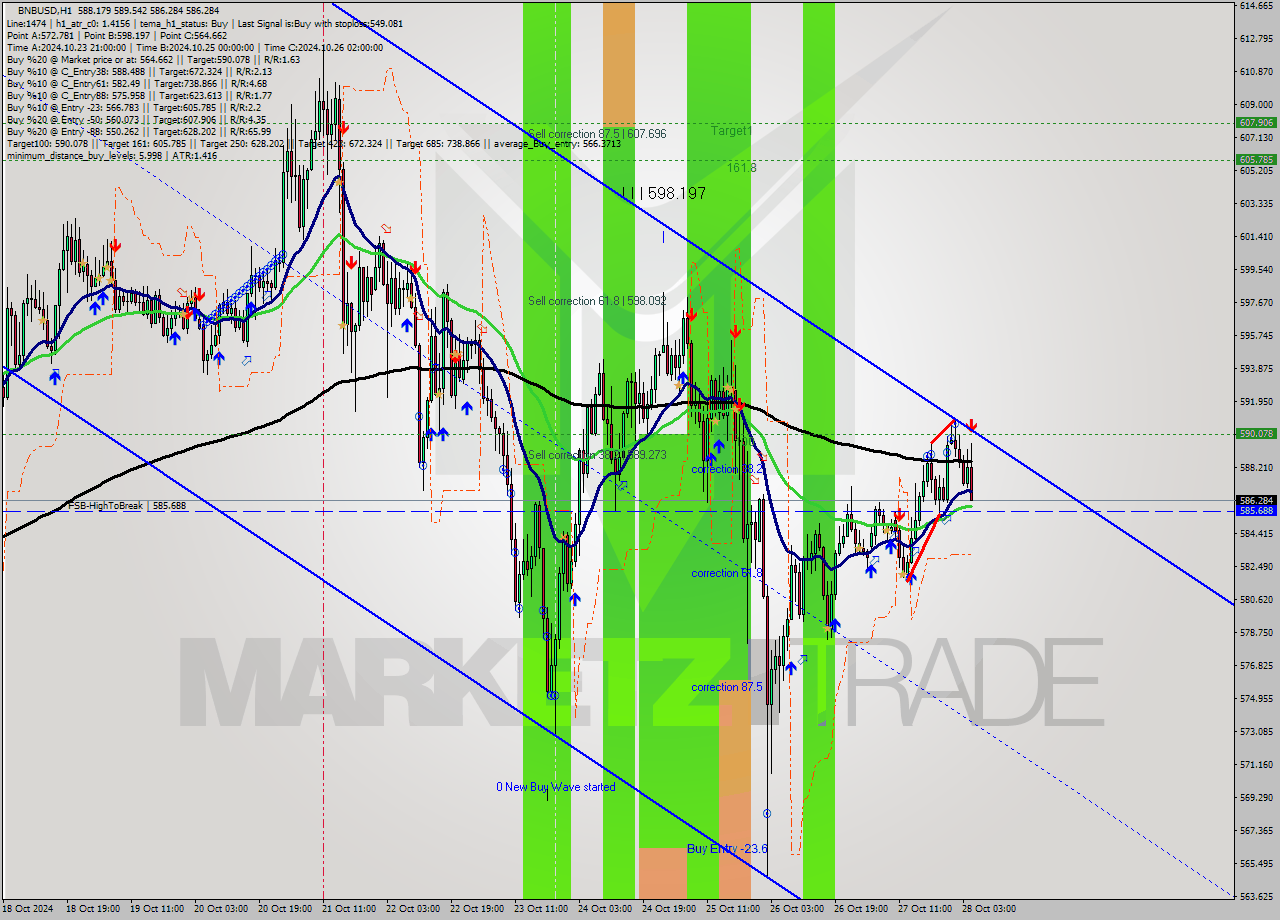
Task: Select the Buy %10 @ Entry -23: 566.783 line
Action: point(134,107)
